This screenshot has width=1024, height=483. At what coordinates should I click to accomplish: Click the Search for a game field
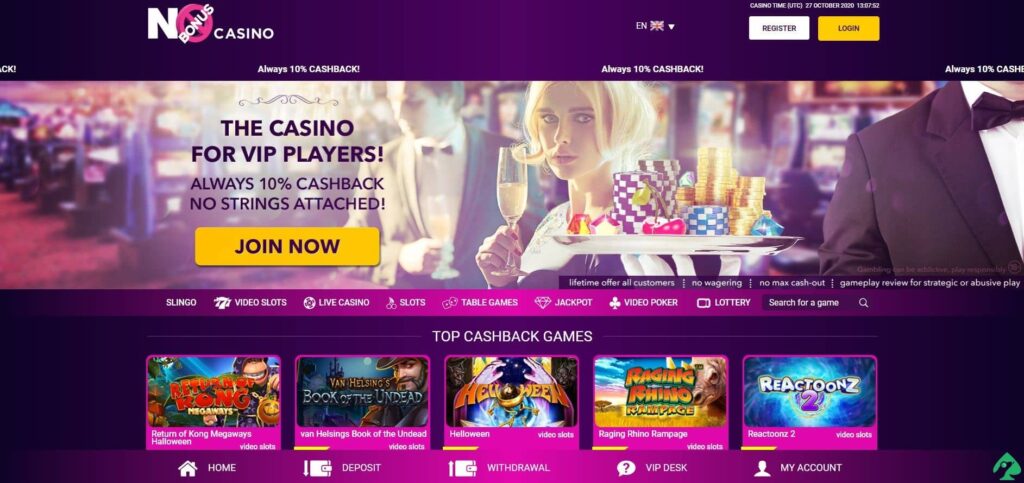click(x=810, y=303)
